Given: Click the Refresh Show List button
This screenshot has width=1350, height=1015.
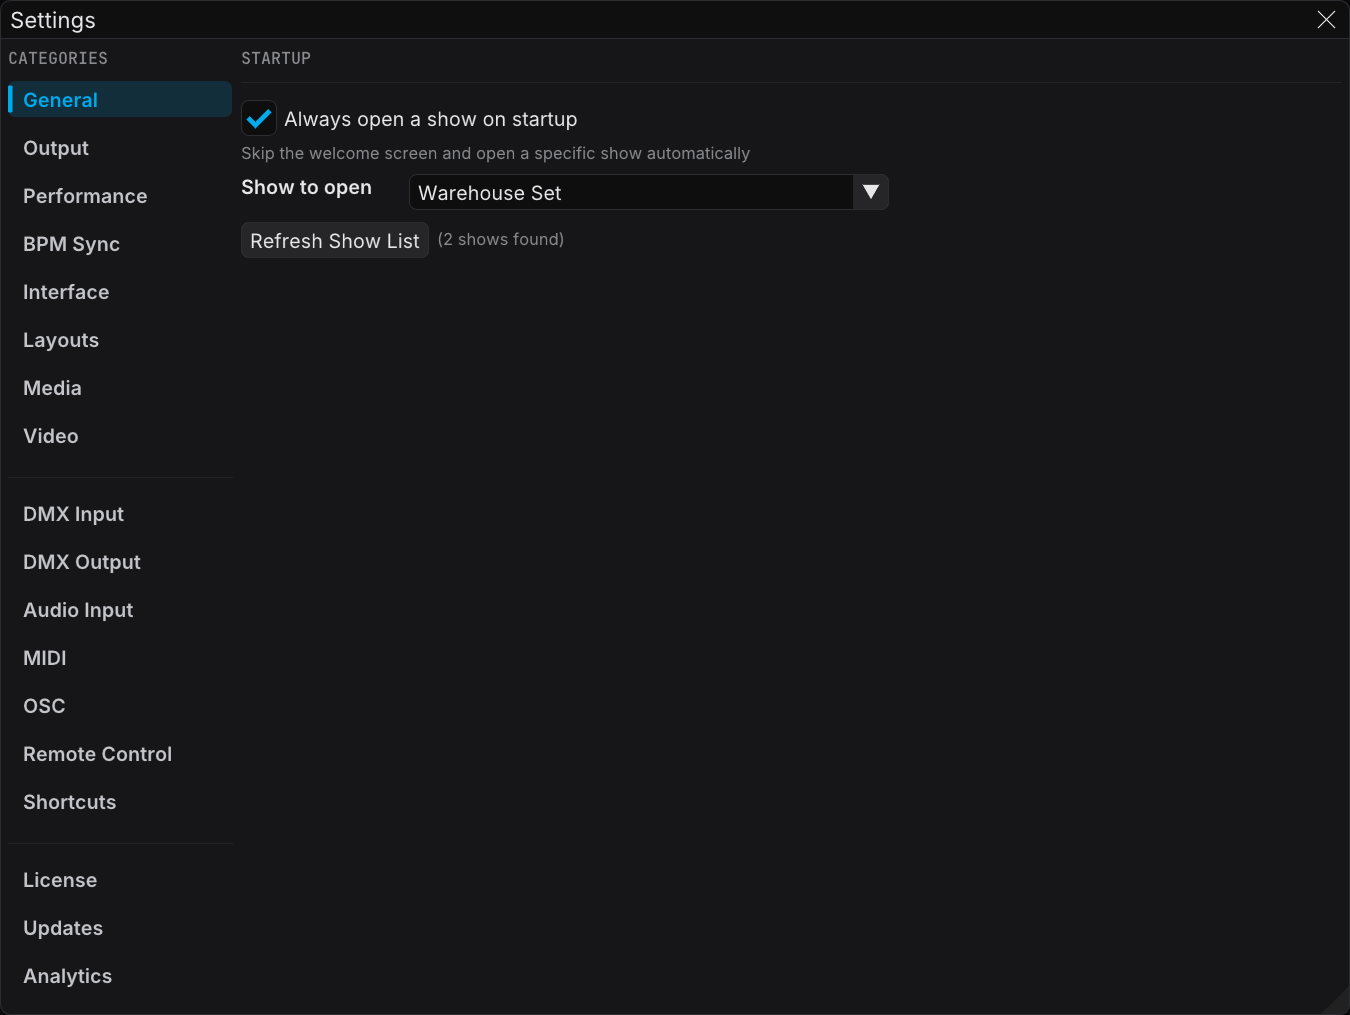Looking at the screenshot, I should (335, 240).
